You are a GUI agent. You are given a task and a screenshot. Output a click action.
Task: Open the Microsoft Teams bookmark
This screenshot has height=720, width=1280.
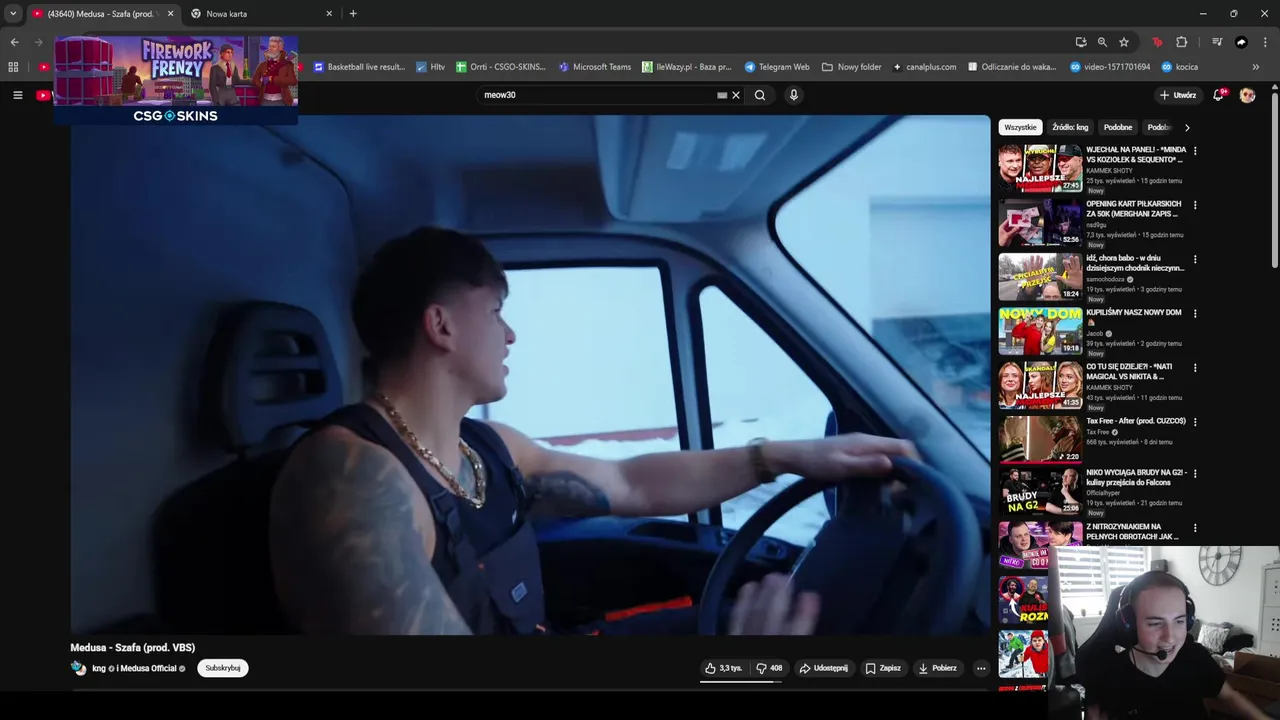pyautogui.click(x=595, y=67)
